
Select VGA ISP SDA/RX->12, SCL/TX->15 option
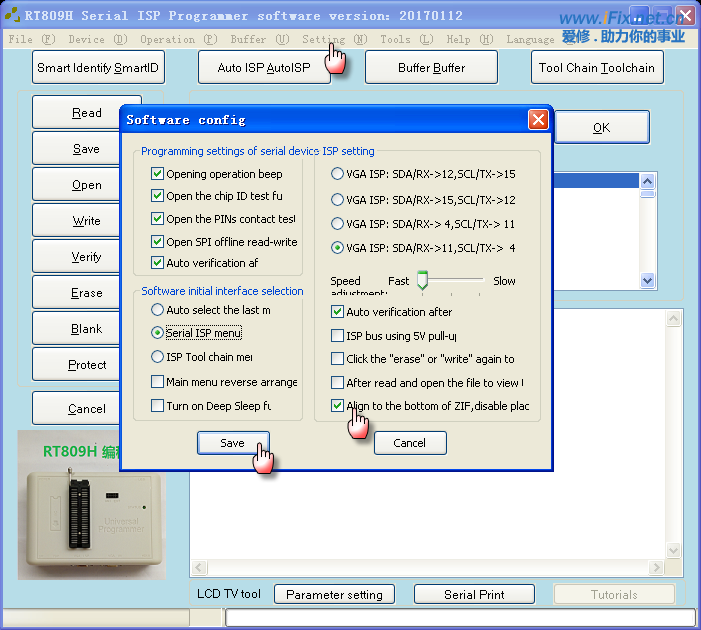pos(337,174)
